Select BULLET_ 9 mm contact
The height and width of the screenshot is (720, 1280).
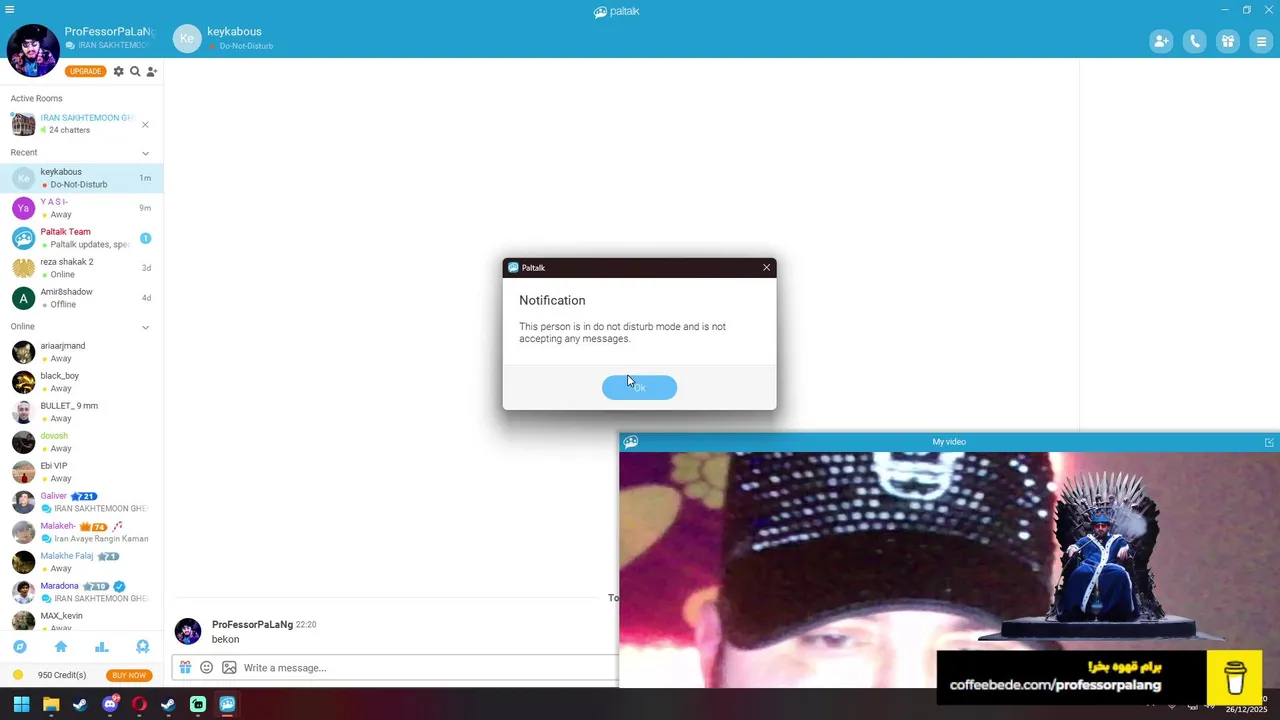(x=81, y=412)
